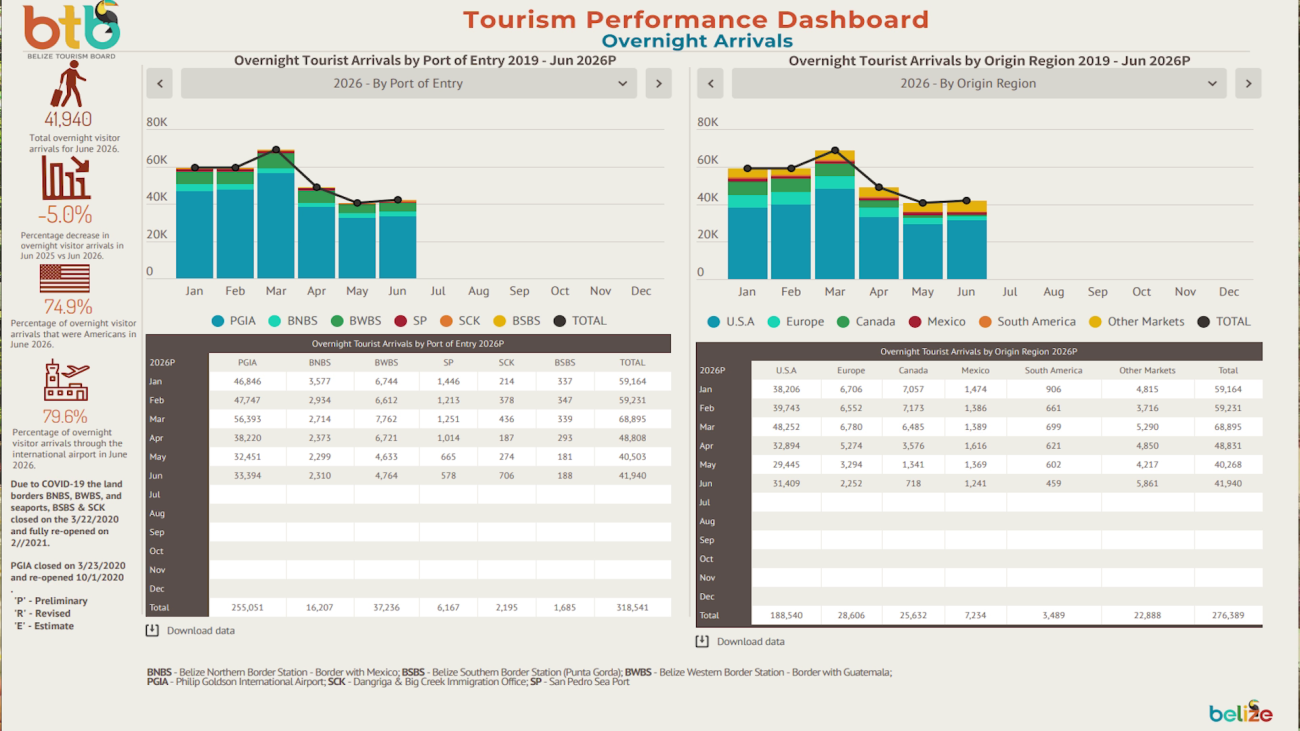Toggle BNBS legend series
The height and width of the screenshot is (731, 1300).
click(292, 321)
